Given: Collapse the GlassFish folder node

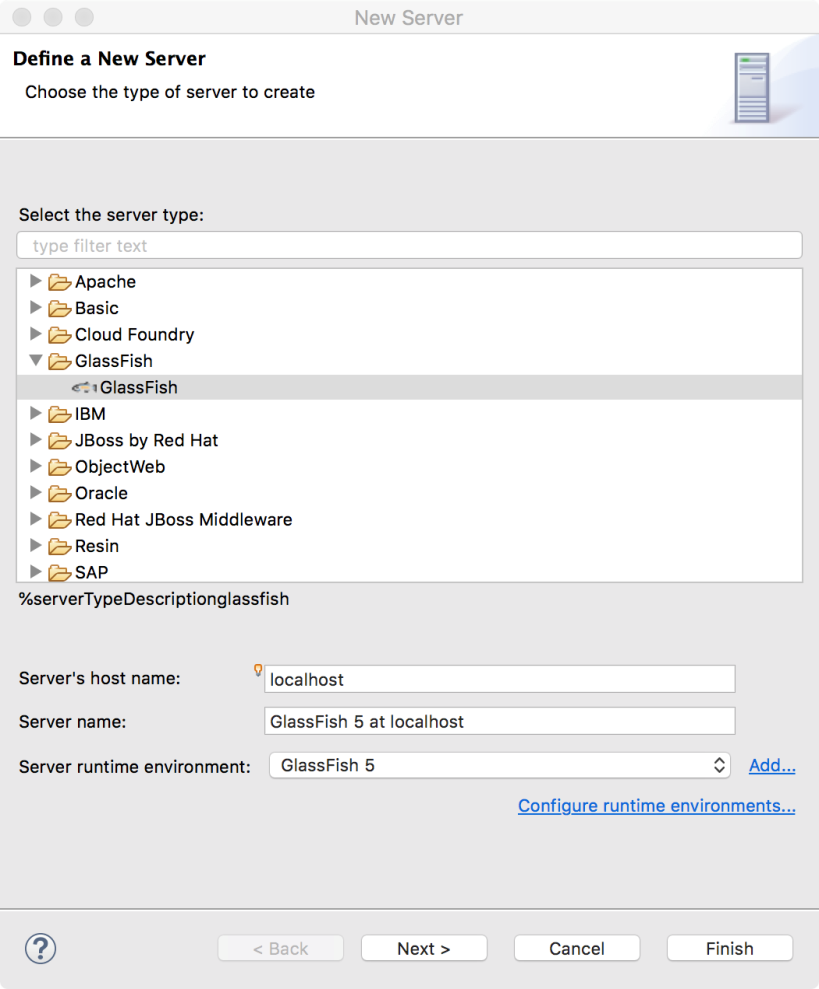Looking at the screenshot, I should (36, 360).
